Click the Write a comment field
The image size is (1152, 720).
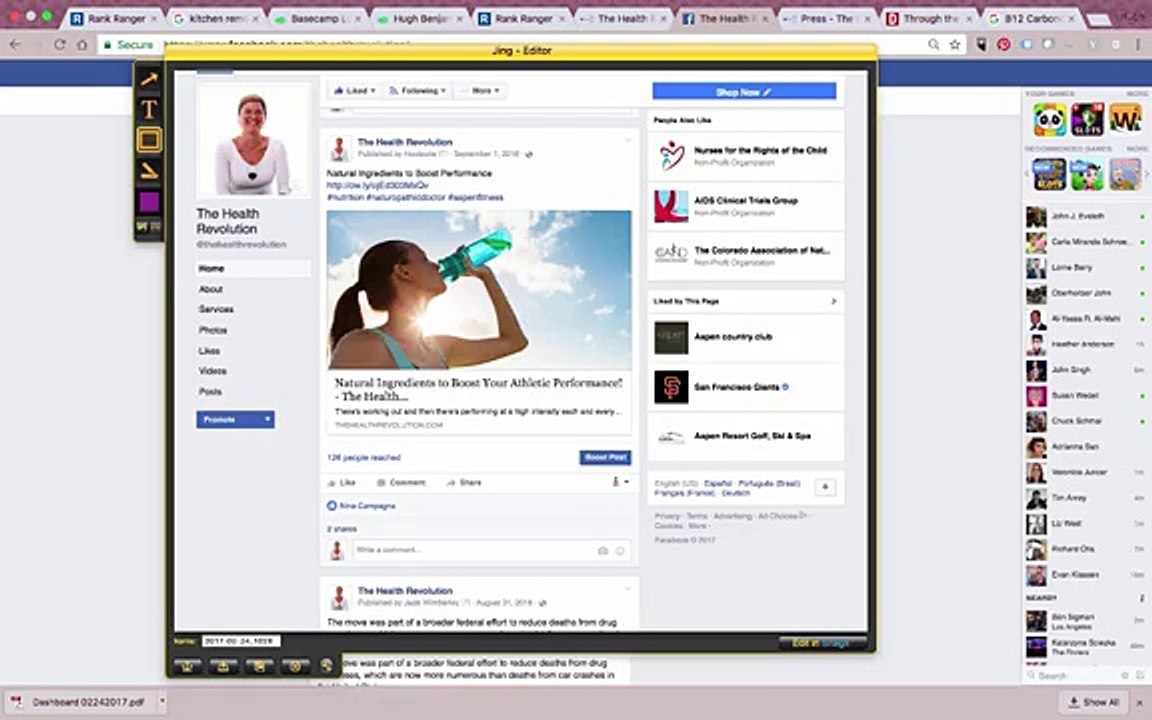[x=474, y=550]
